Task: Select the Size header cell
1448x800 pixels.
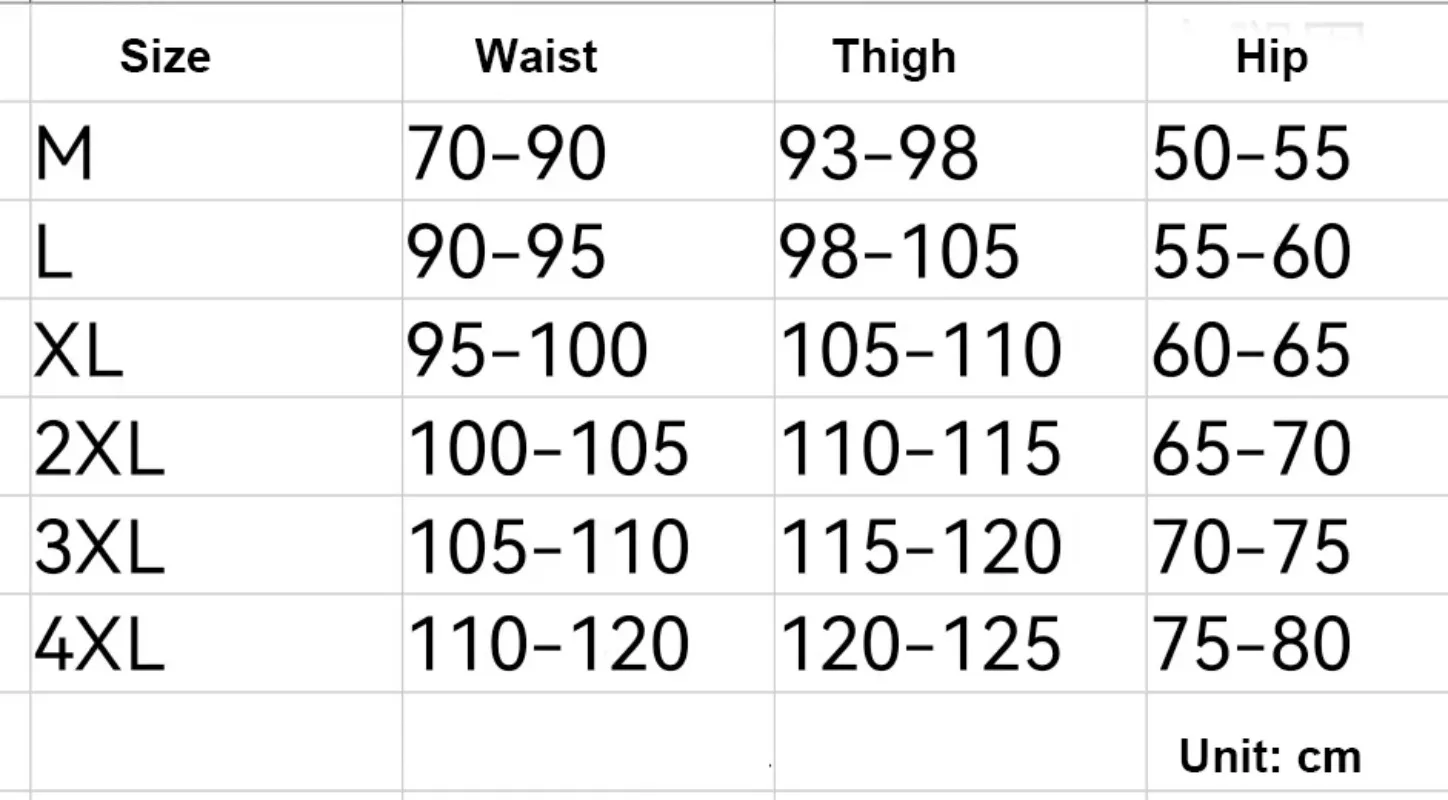Action: coord(216,53)
